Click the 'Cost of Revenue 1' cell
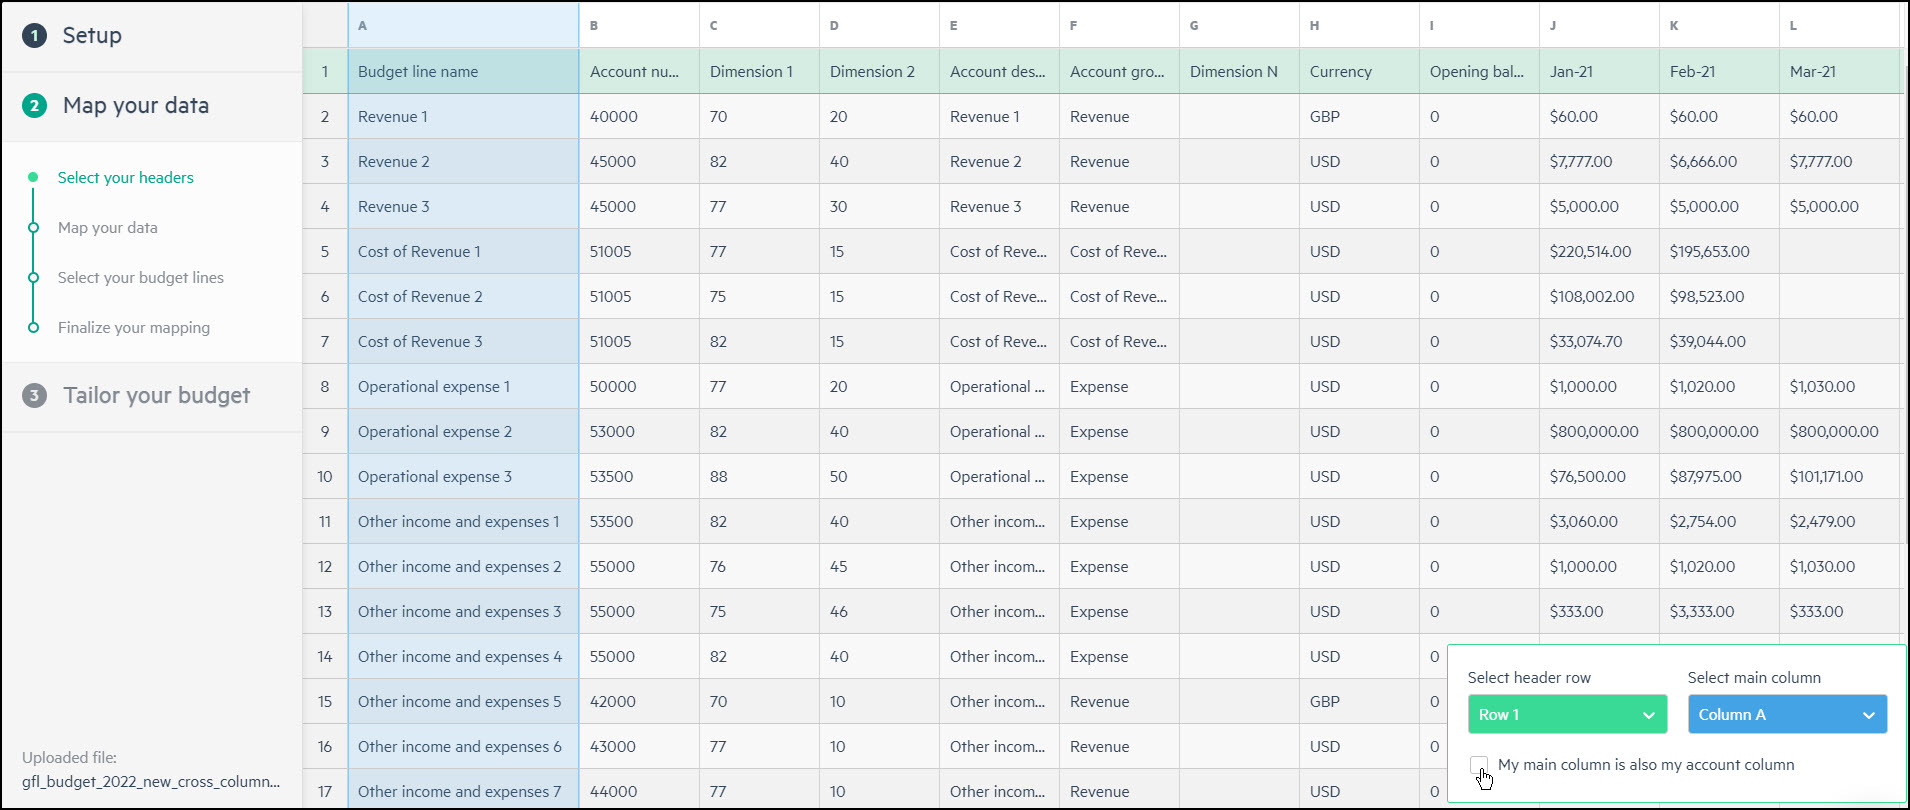Viewport: 1910px width, 810px height. coord(463,251)
